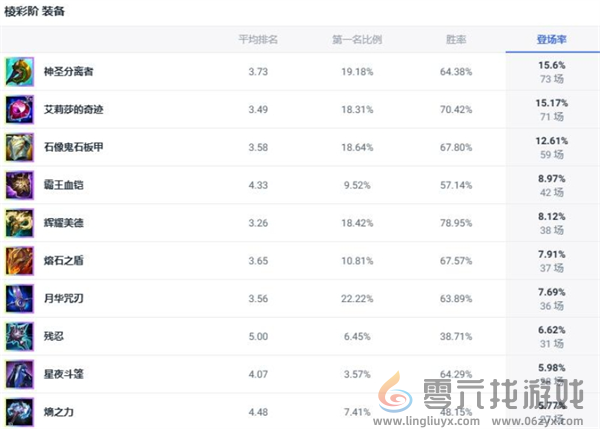Click the 残忍 item icon
The image size is (600, 429).
[x=19, y=336]
